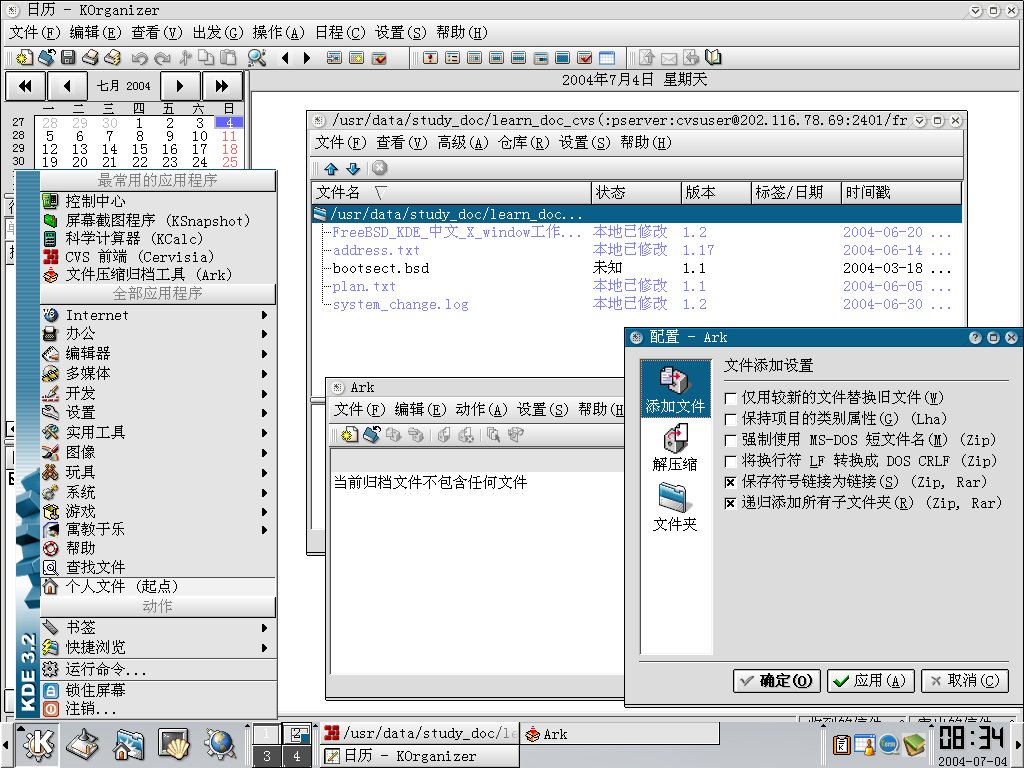The width and height of the screenshot is (1024, 768).
Task: Select system_change.log in Cervisia file list
Action: (x=400, y=304)
